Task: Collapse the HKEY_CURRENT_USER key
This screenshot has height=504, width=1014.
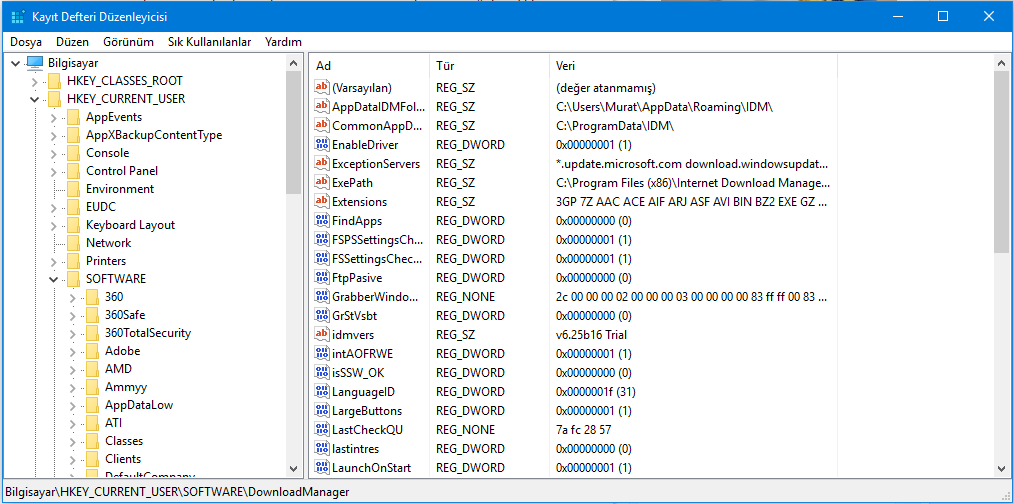Action: click(34, 99)
